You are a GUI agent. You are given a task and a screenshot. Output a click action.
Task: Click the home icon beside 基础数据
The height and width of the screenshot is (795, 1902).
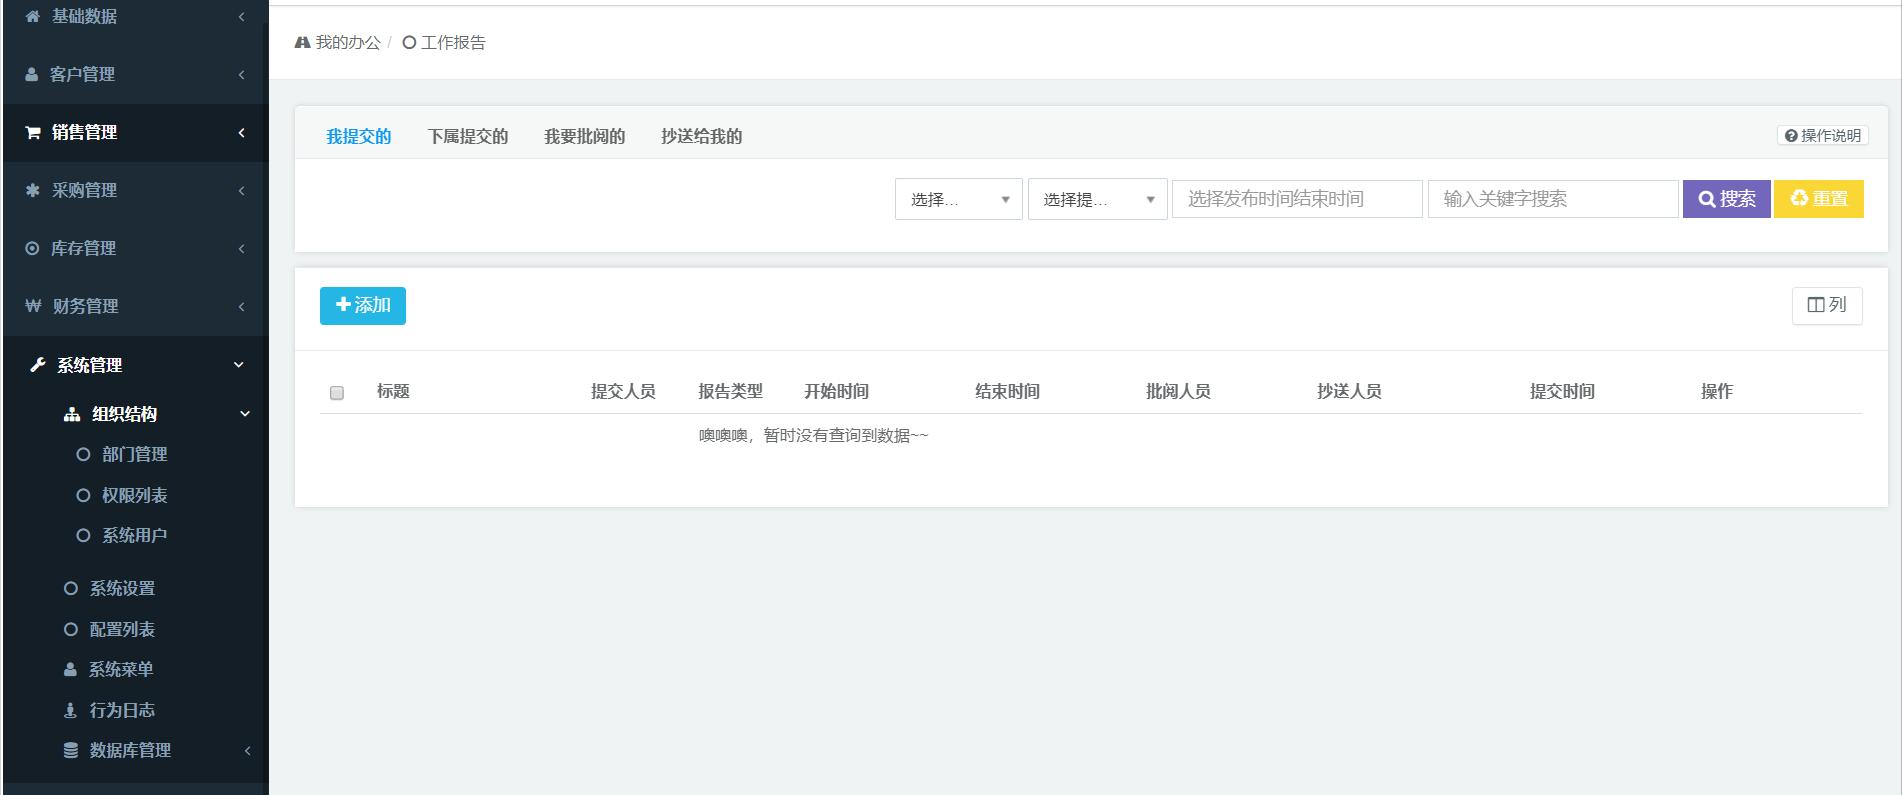pos(33,16)
